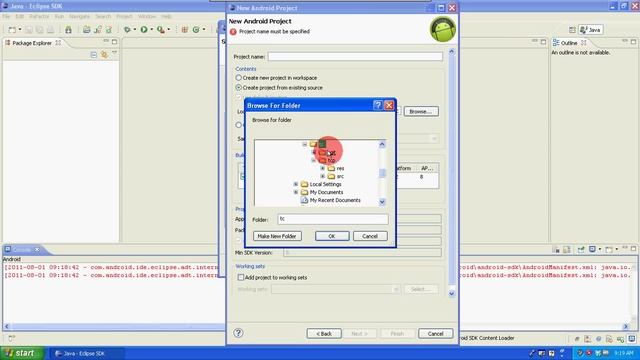Click the Open Console icon
The image size is (640, 360).
[609, 249]
